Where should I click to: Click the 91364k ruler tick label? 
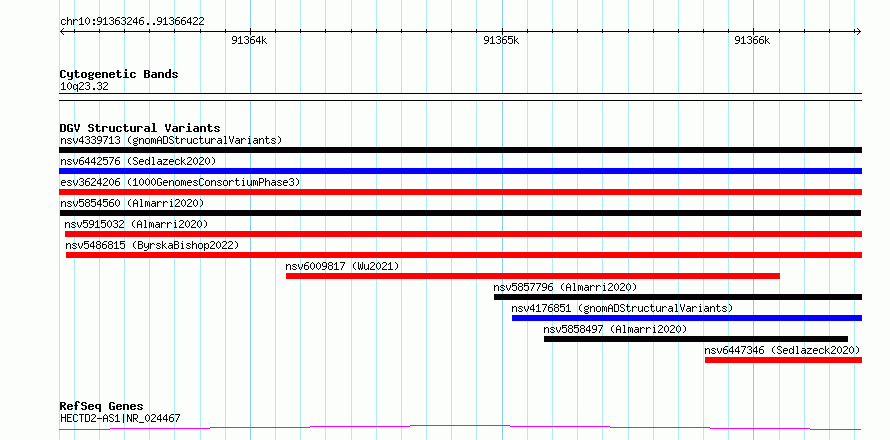[x=249, y=40]
